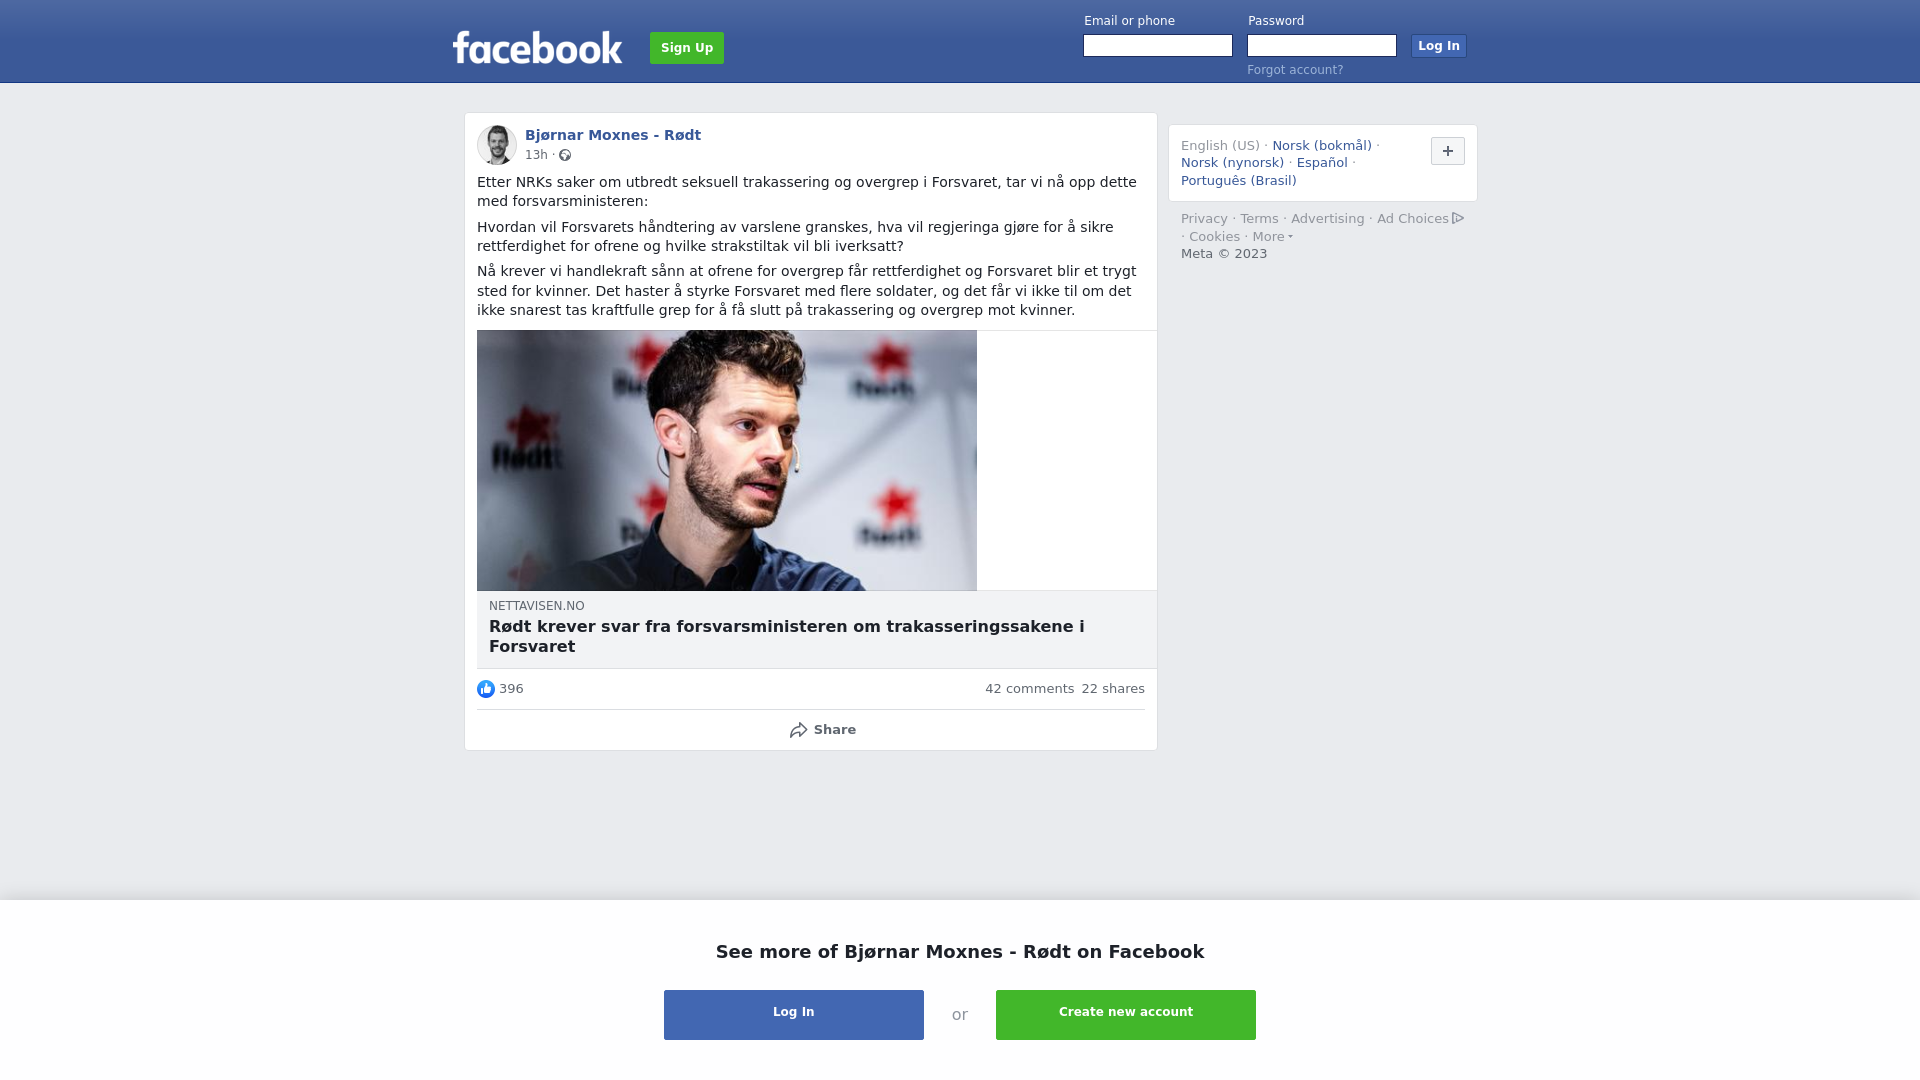Click the header Log In button

point(1439,46)
